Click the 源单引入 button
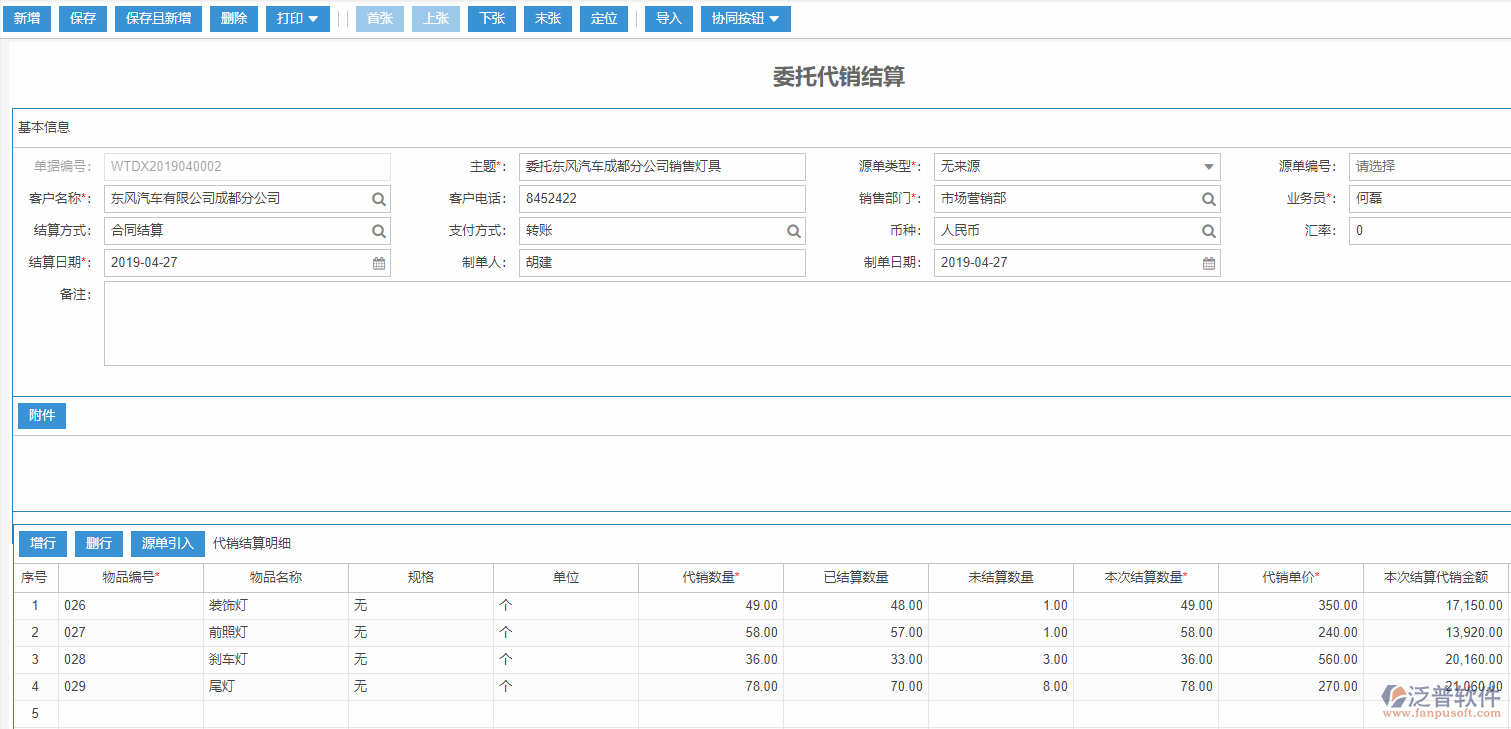The height and width of the screenshot is (729, 1511). 167,544
